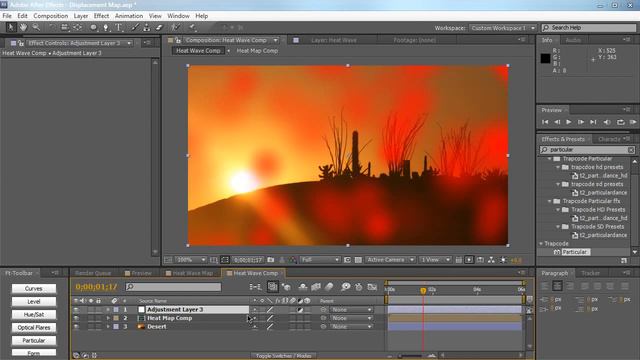Expand the Desert layer properties
The image size is (640, 360).
(x=108, y=327)
